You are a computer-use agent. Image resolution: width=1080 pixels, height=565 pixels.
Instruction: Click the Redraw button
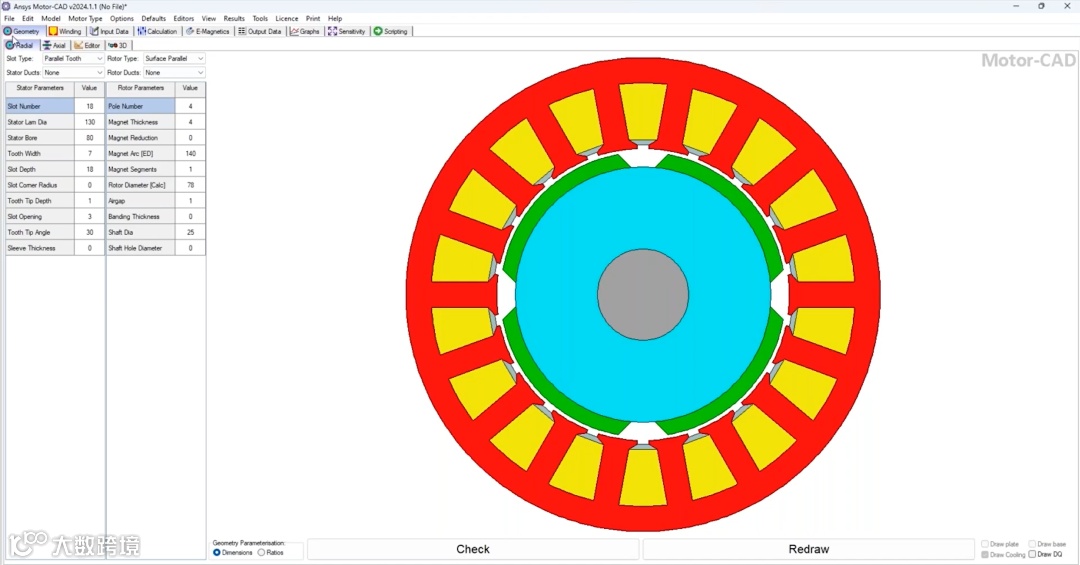pyautogui.click(x=809, y=549)
